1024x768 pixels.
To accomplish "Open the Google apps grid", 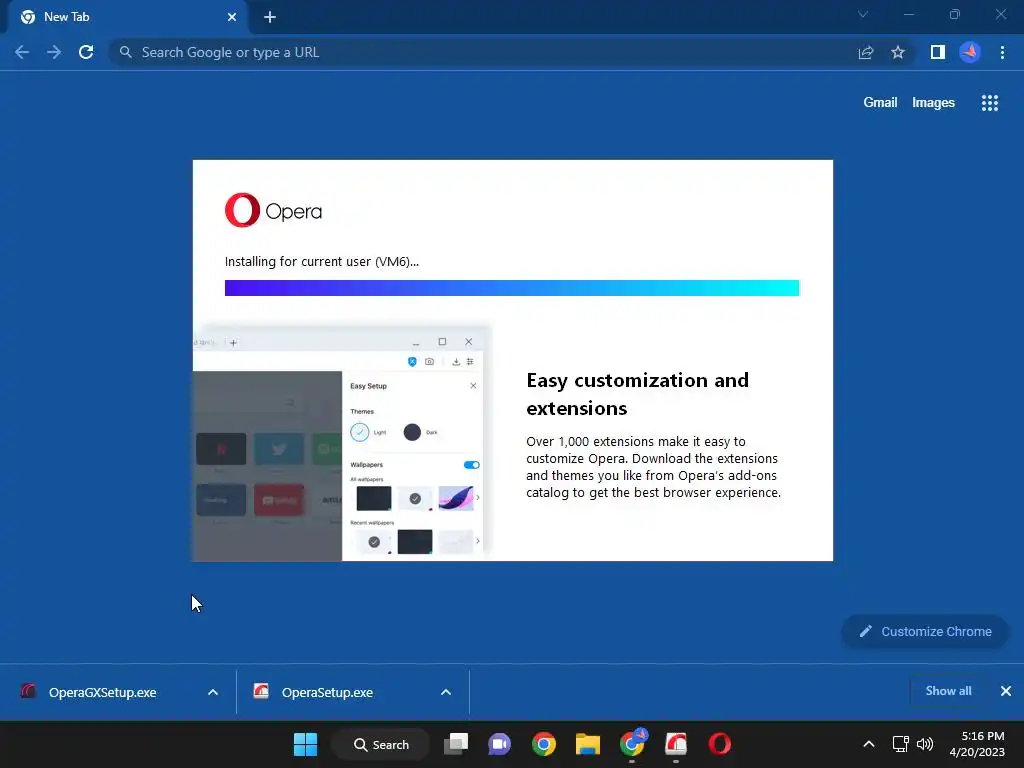I will coord(990,103).
